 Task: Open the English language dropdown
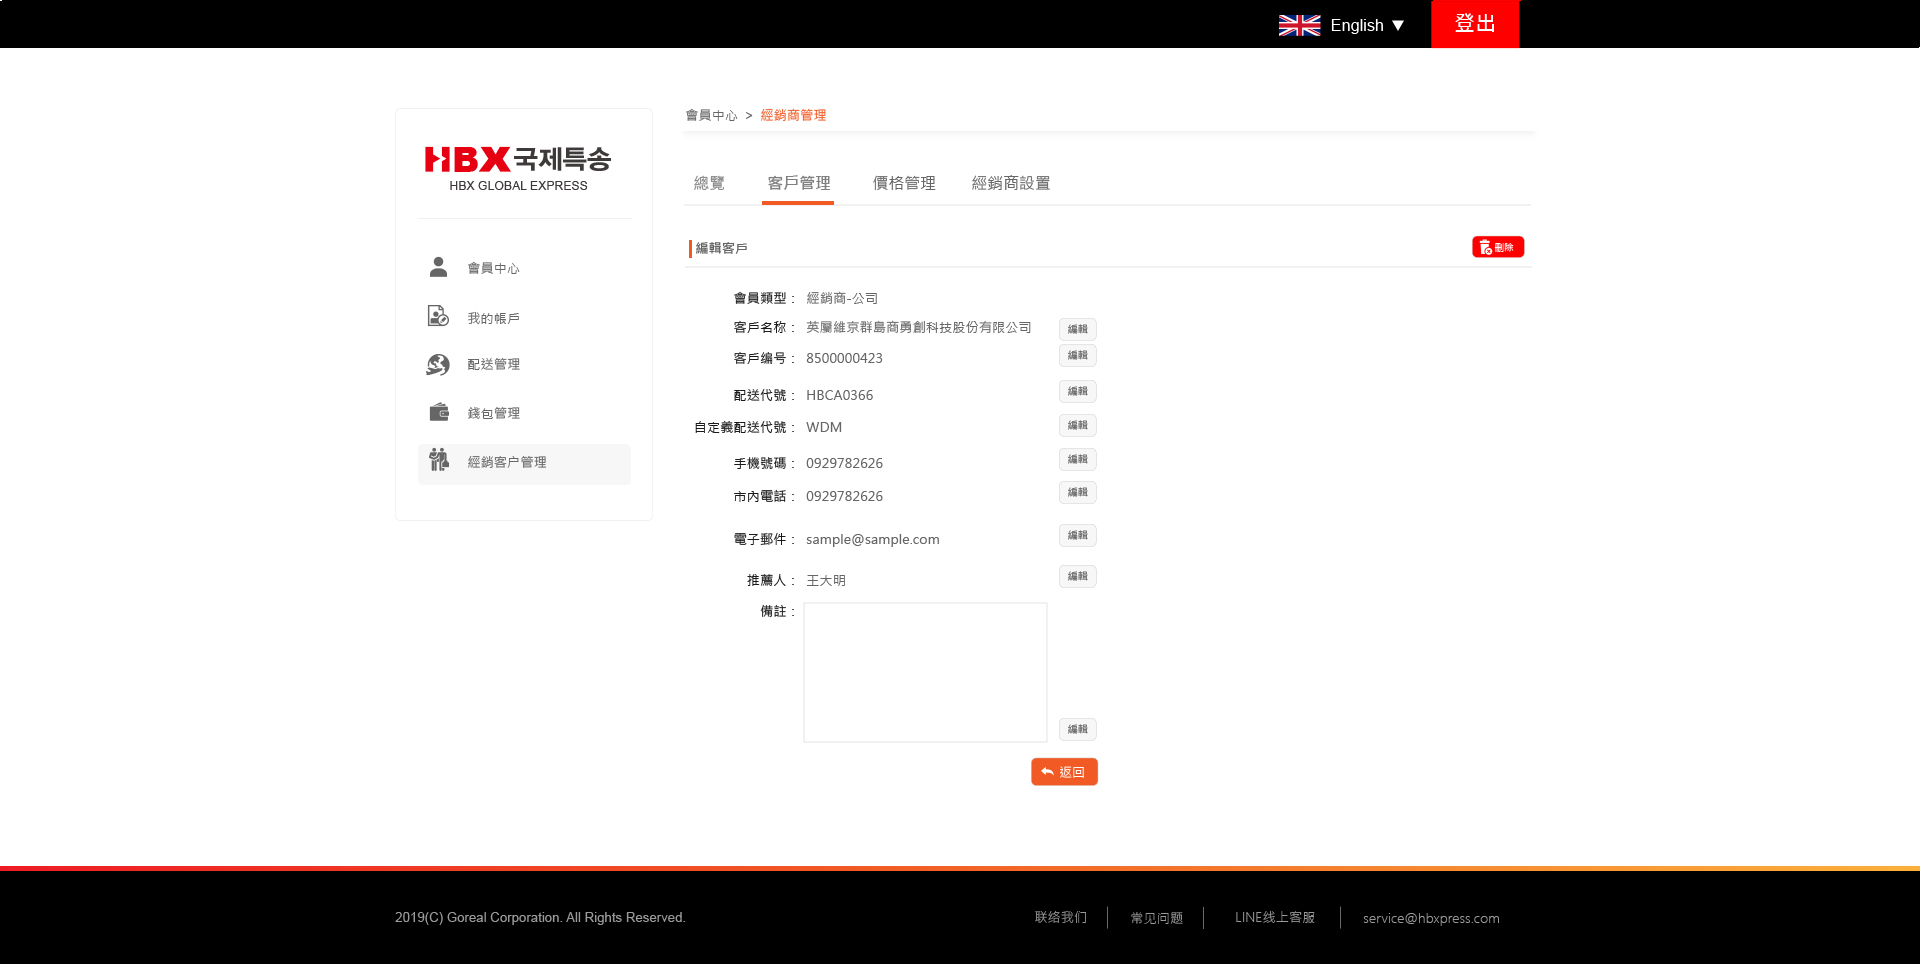[x=1366, y=25]
